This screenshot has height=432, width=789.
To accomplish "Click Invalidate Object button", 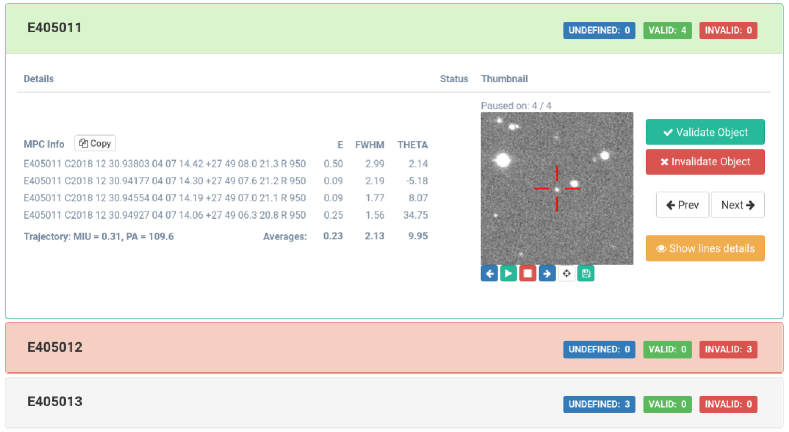I will coord(705,162).
